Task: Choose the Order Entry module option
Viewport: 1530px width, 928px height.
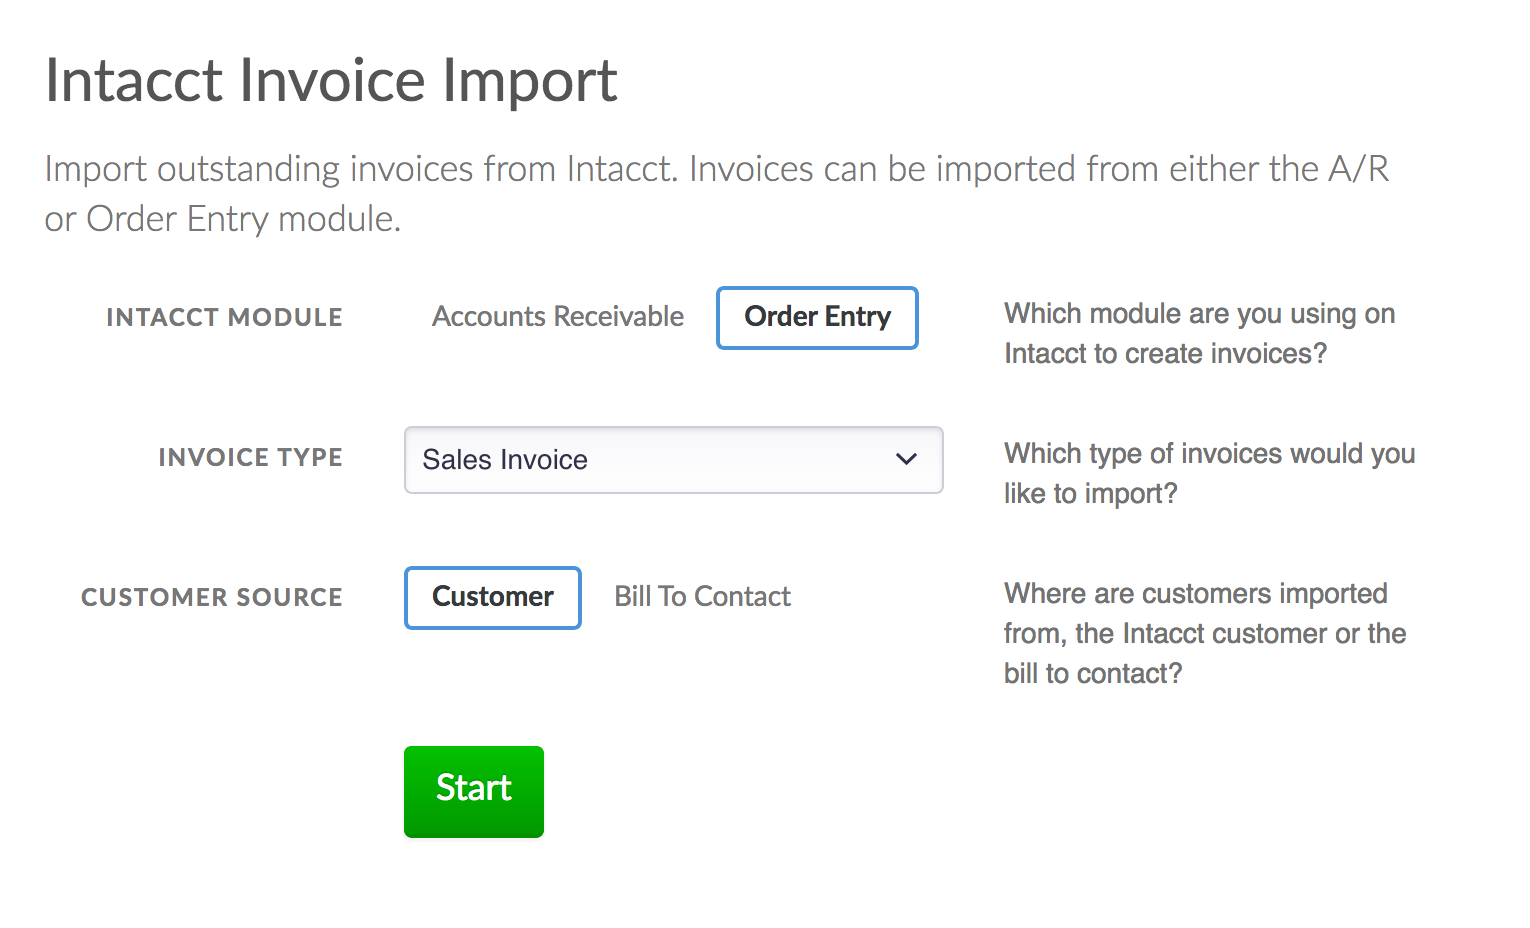Action: (x=817, y=318)
